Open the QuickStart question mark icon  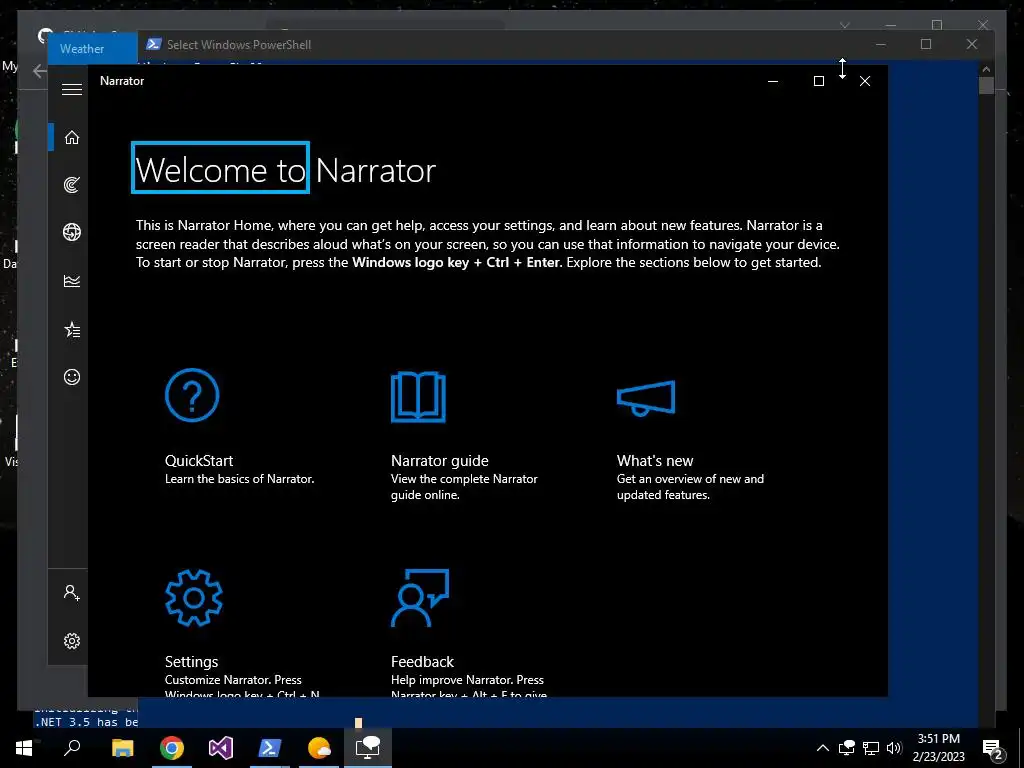coord(192,395)
